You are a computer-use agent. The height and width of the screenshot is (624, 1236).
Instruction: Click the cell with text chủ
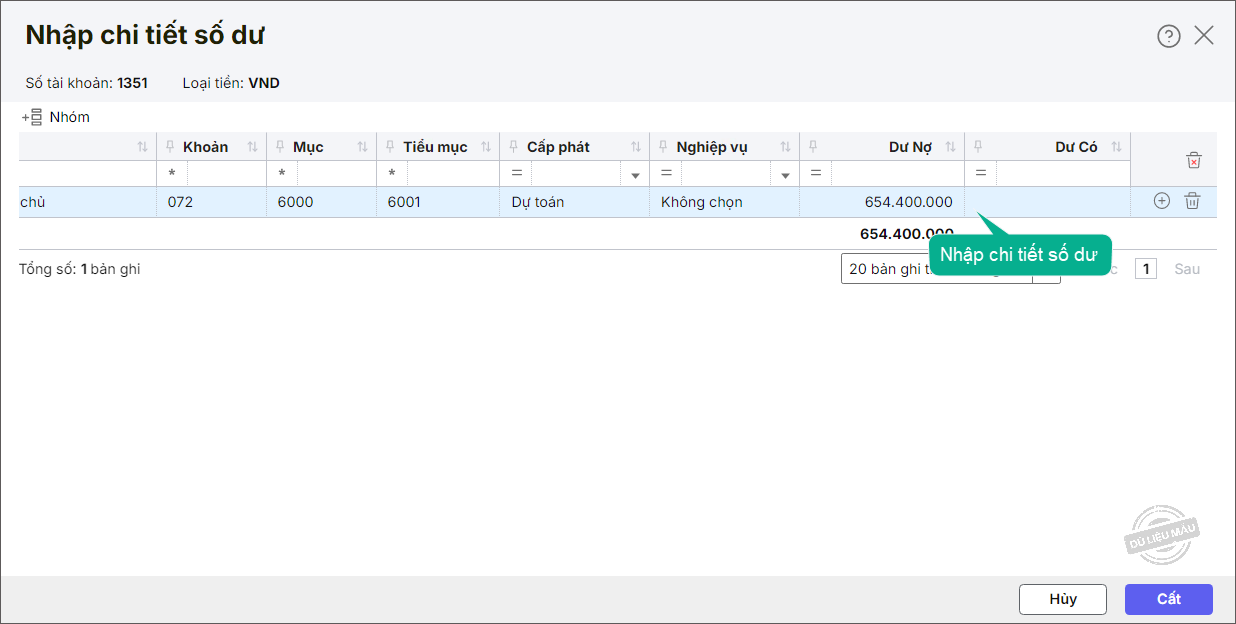(x=88, y=202)
